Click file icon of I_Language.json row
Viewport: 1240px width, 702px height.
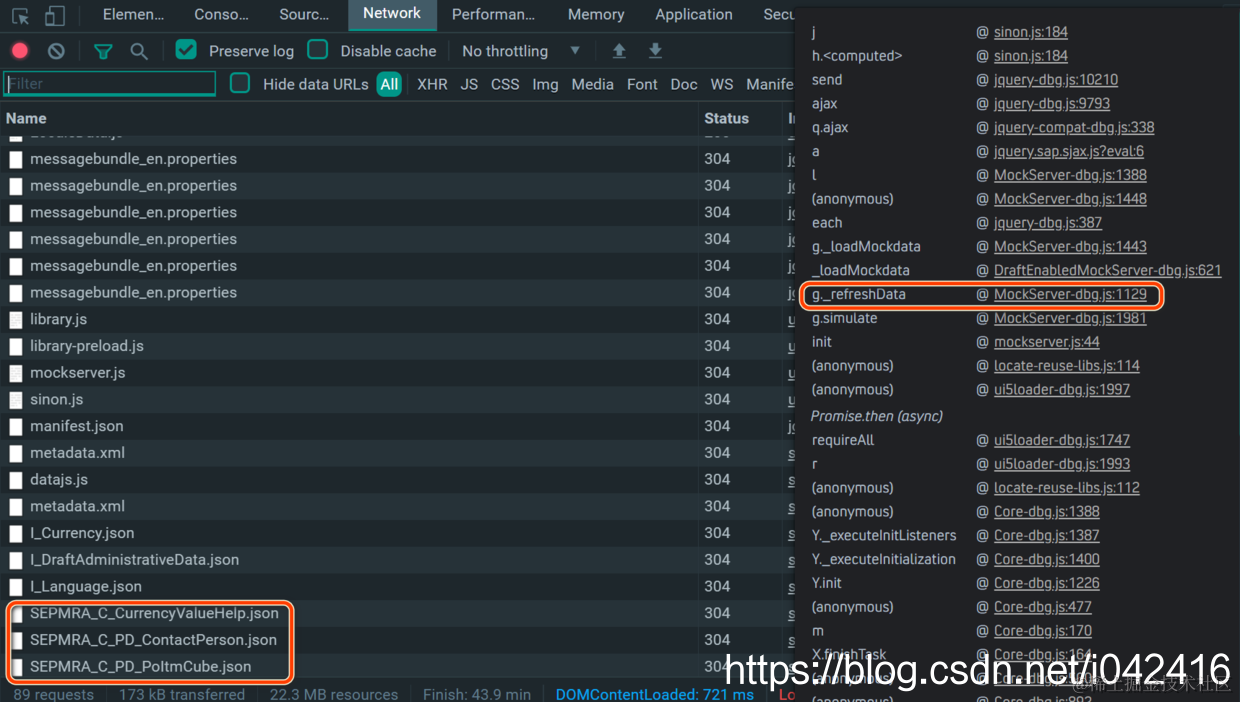(x=15, y=587)
